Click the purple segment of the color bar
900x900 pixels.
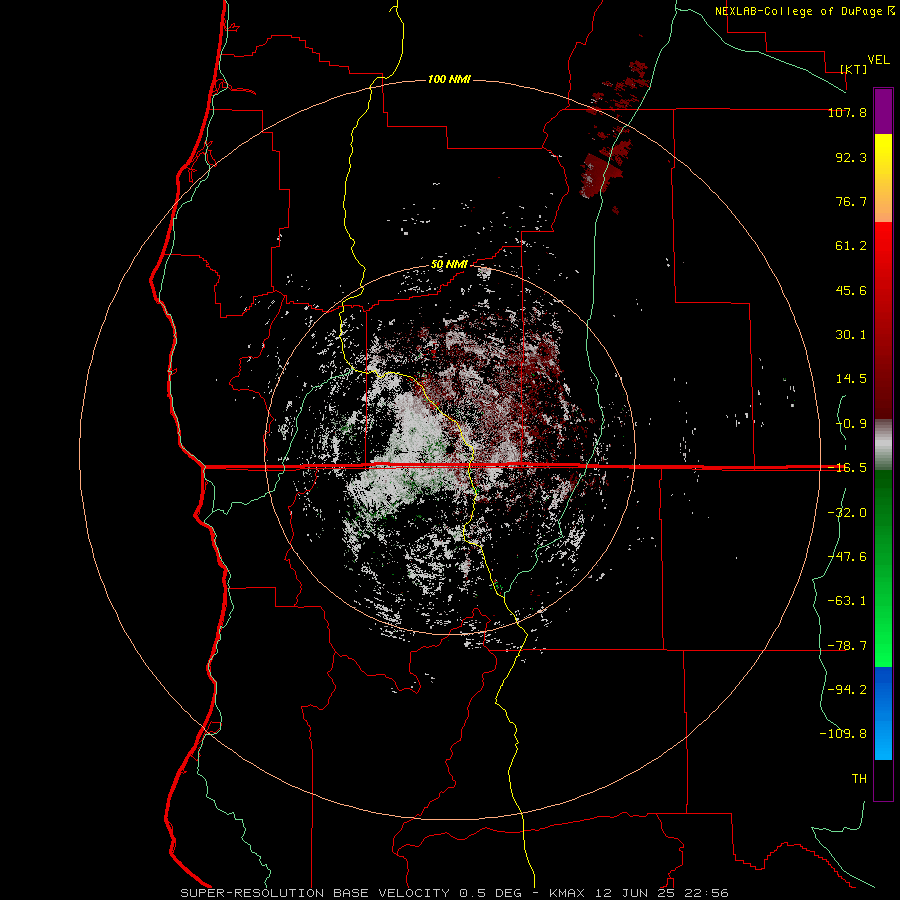tap(883, 111)
